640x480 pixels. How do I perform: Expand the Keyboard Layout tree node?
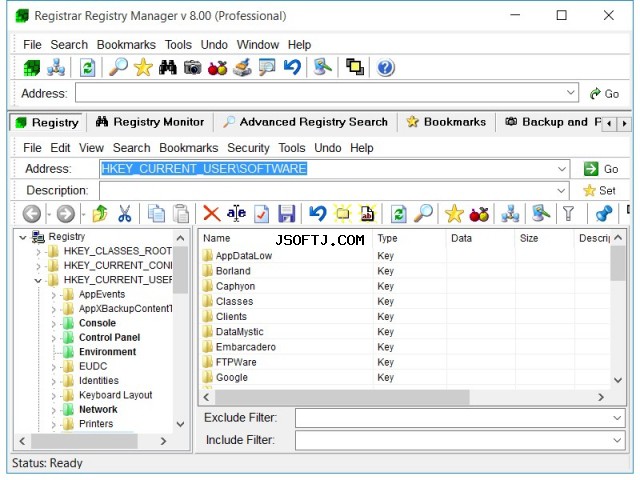pyautogui.click(x=53, y=396)
